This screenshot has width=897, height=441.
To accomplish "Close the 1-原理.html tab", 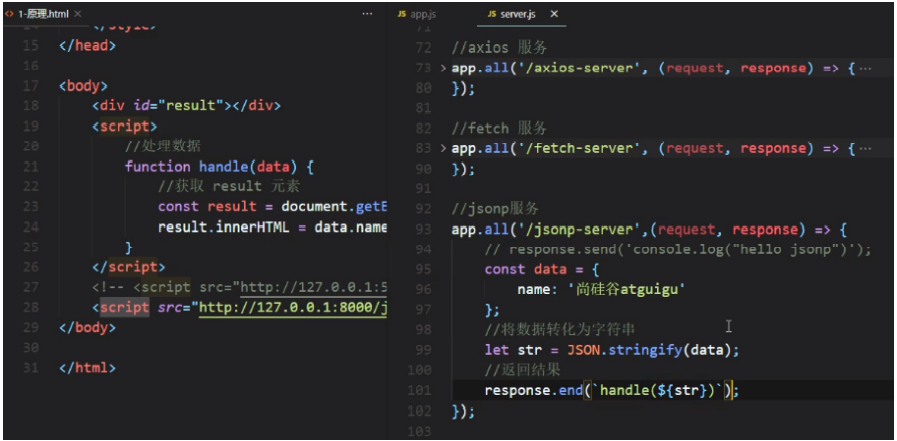I will (78, 15).
